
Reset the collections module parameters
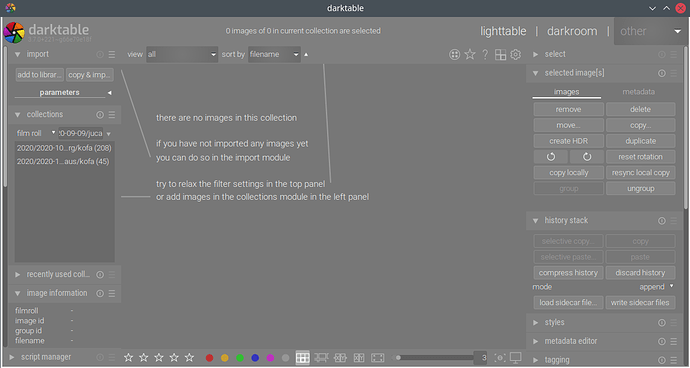click(x=100, y=114)
